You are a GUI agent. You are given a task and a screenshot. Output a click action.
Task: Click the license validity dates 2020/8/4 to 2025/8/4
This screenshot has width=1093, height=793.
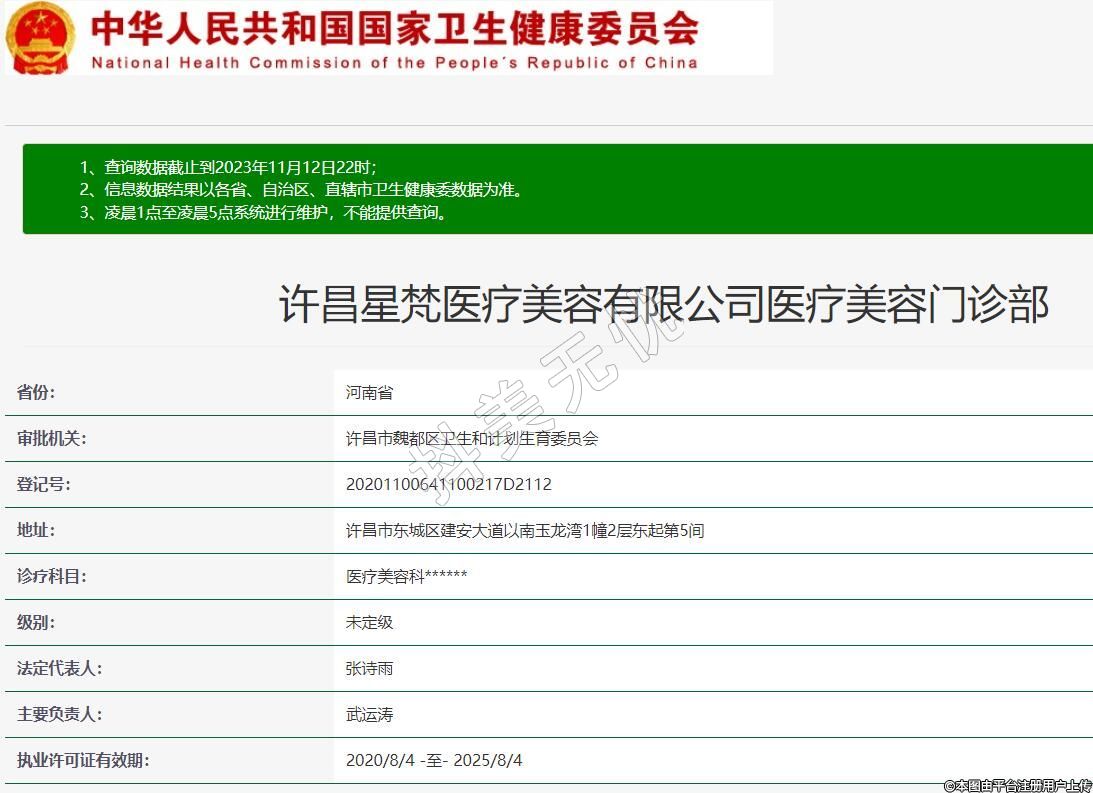click(433, 760)
